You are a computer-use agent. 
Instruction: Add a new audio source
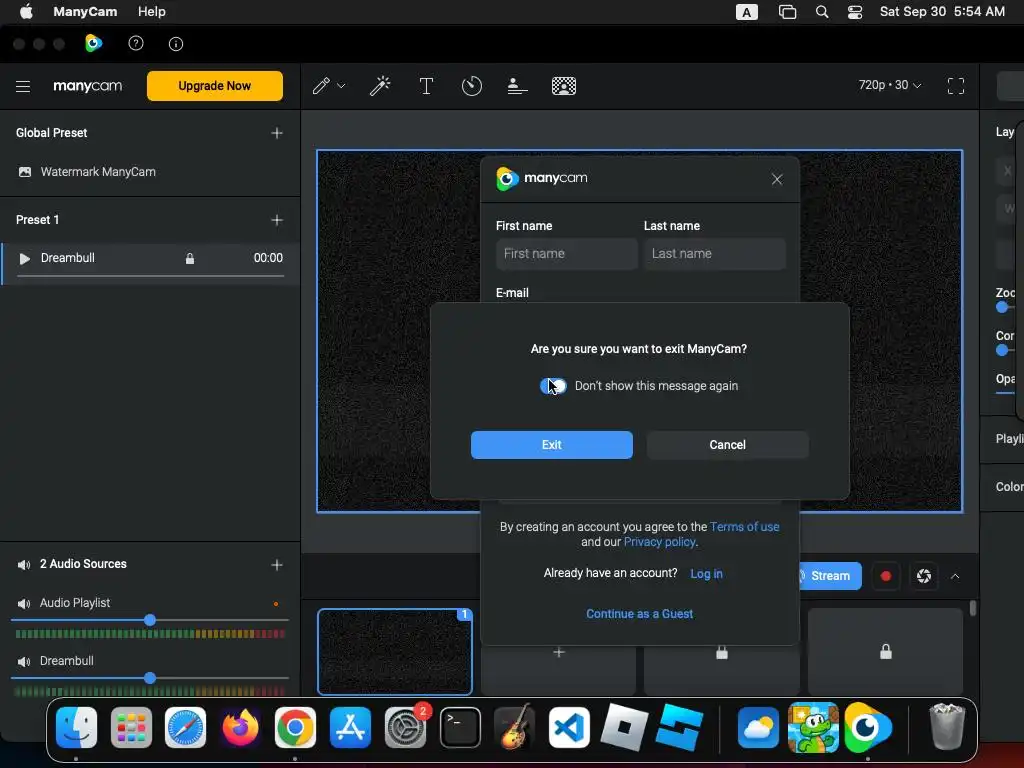pyautogui.click(x=277, y=565)
